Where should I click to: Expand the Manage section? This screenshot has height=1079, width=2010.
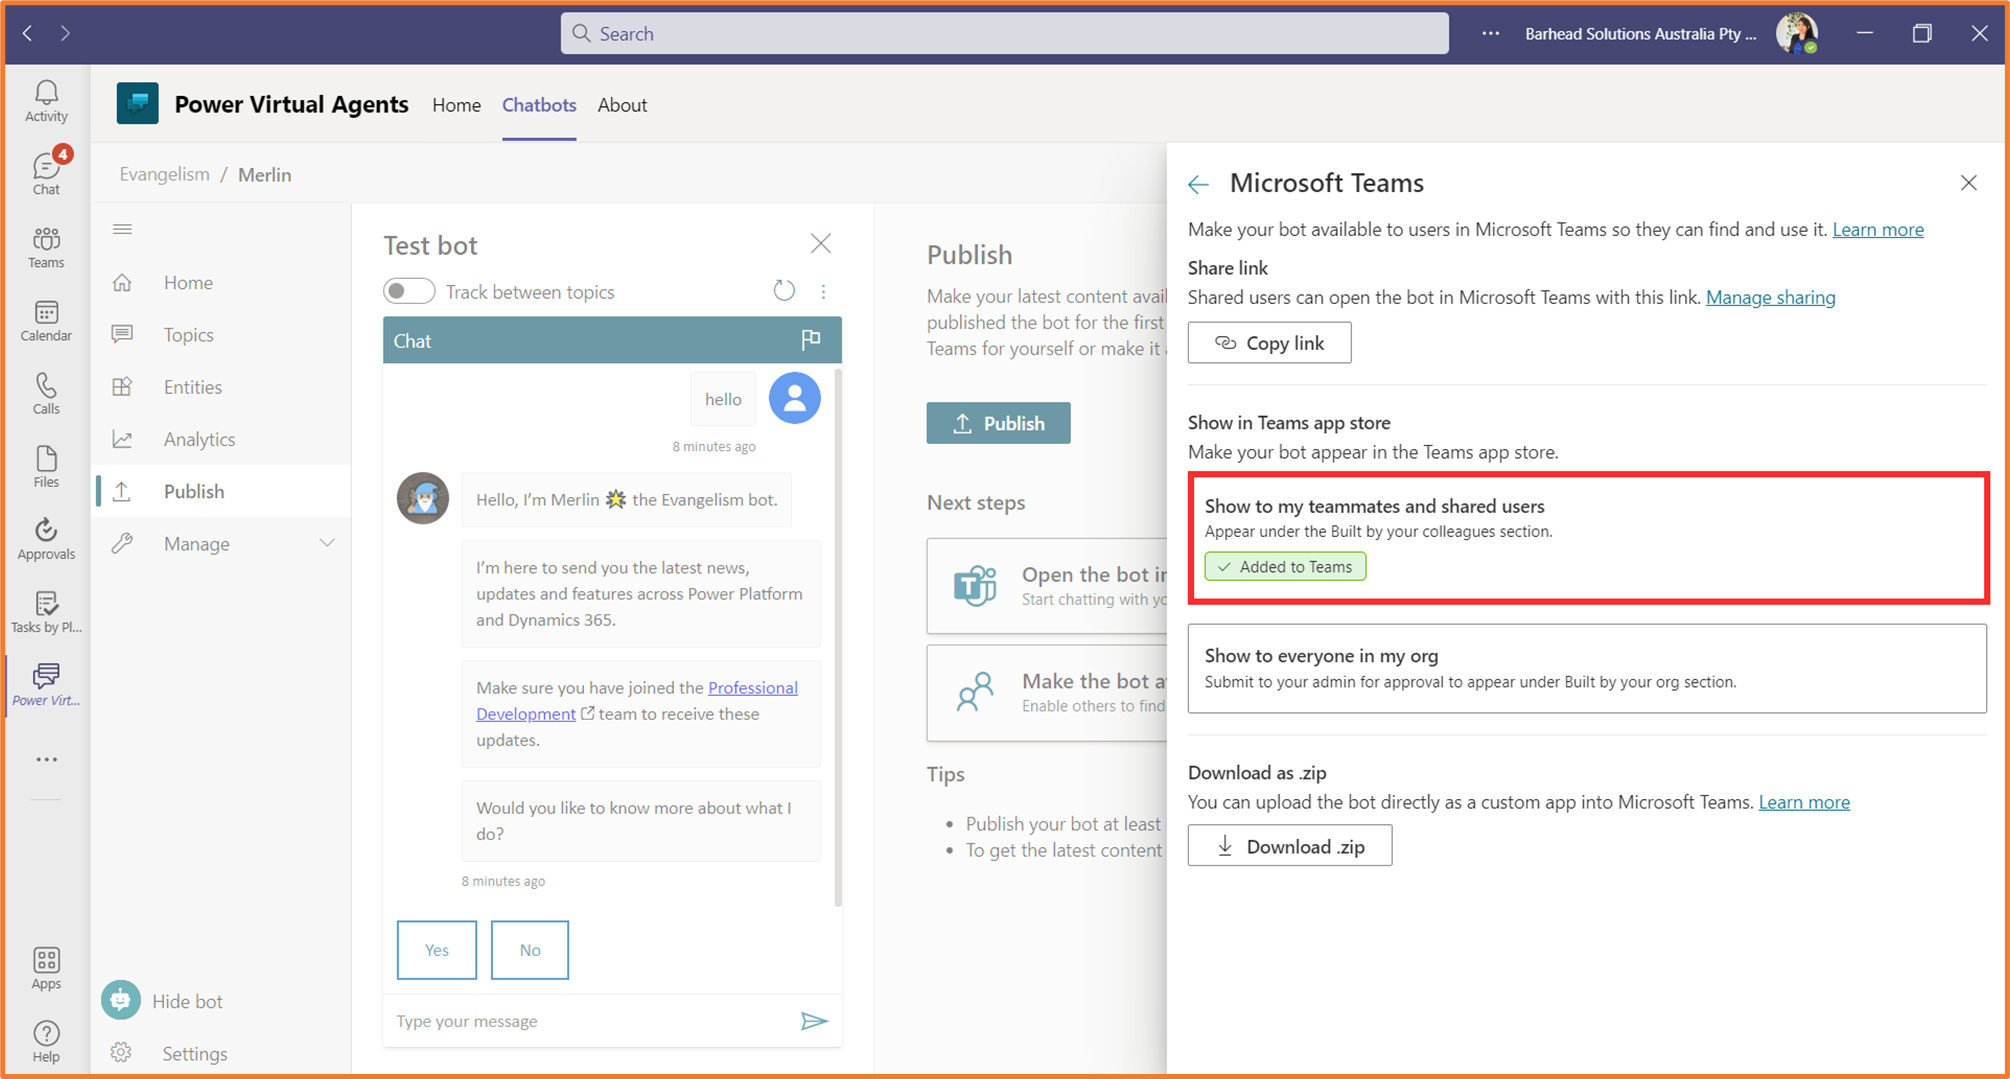[196, 543]
